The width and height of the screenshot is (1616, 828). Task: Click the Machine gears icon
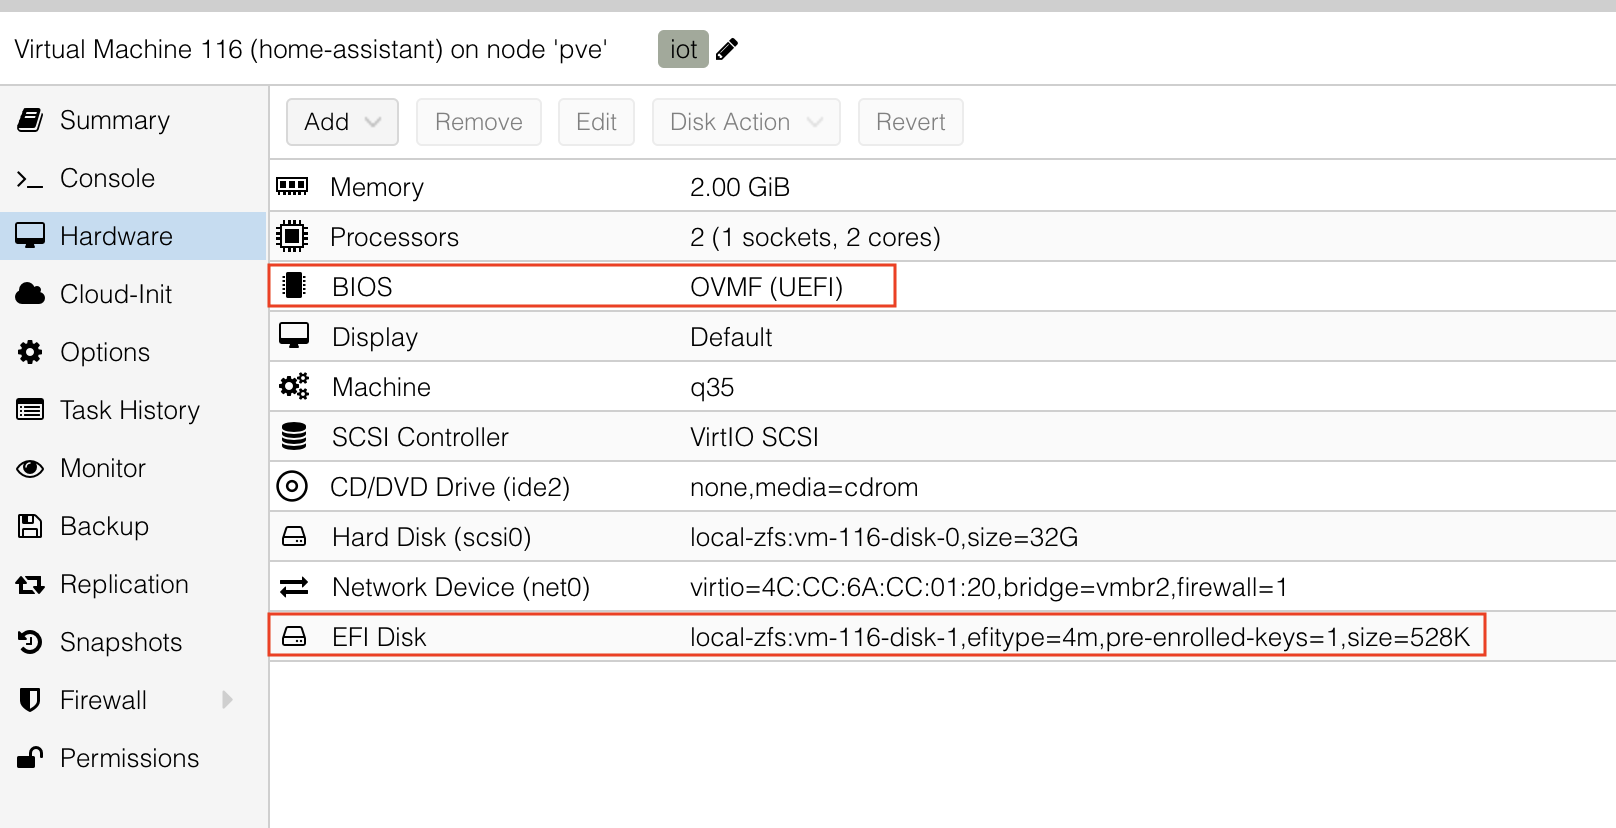pos(294,387)
